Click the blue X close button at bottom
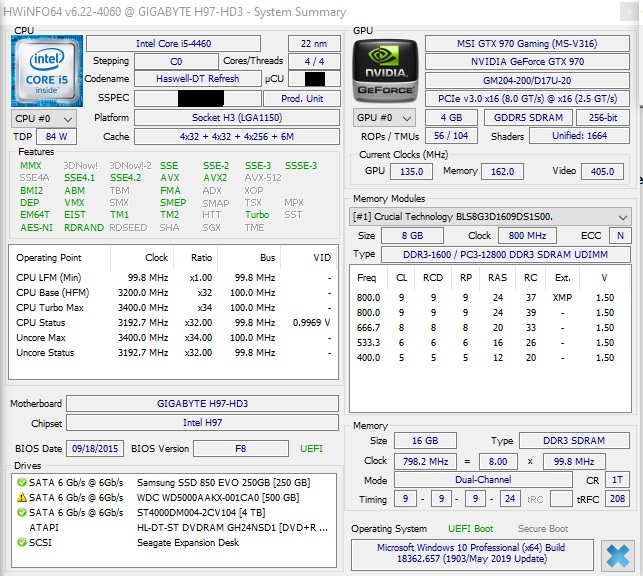 pos(617,556)
